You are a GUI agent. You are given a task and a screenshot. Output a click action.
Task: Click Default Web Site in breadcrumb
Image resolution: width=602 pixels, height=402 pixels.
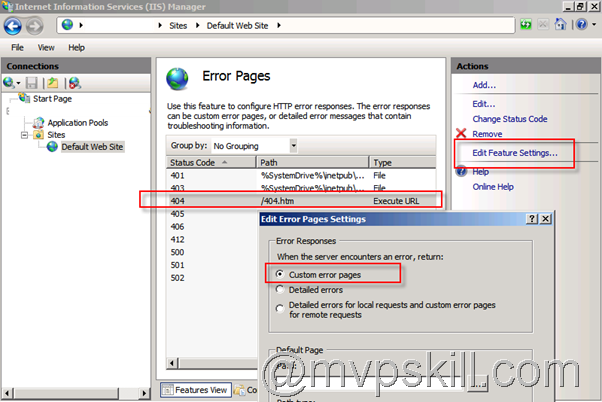(237, 25)
